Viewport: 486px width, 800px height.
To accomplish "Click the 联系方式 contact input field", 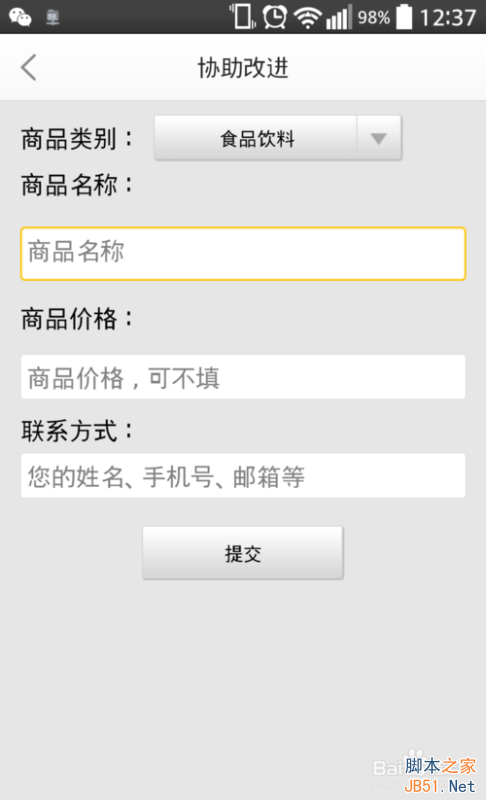I will pyautogui.click(x=243, y=476).
